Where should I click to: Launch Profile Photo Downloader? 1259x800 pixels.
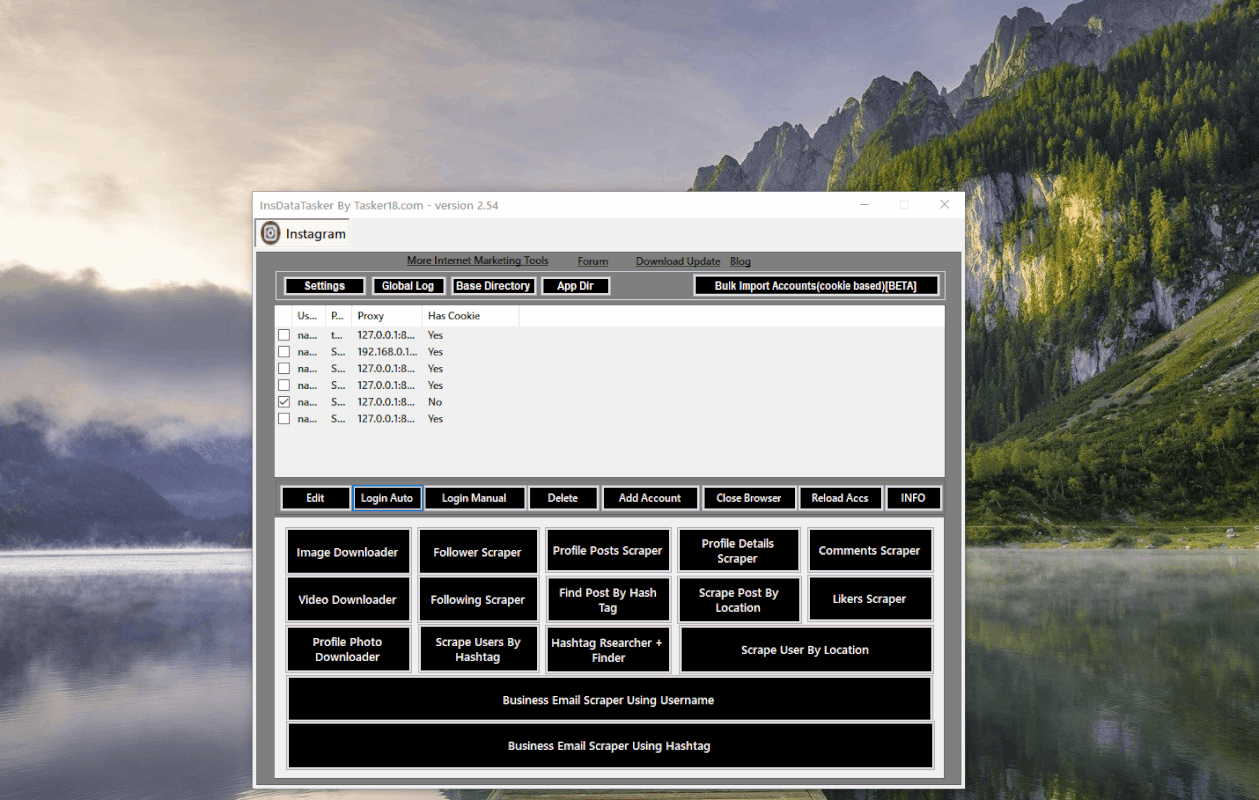[348, 649]
